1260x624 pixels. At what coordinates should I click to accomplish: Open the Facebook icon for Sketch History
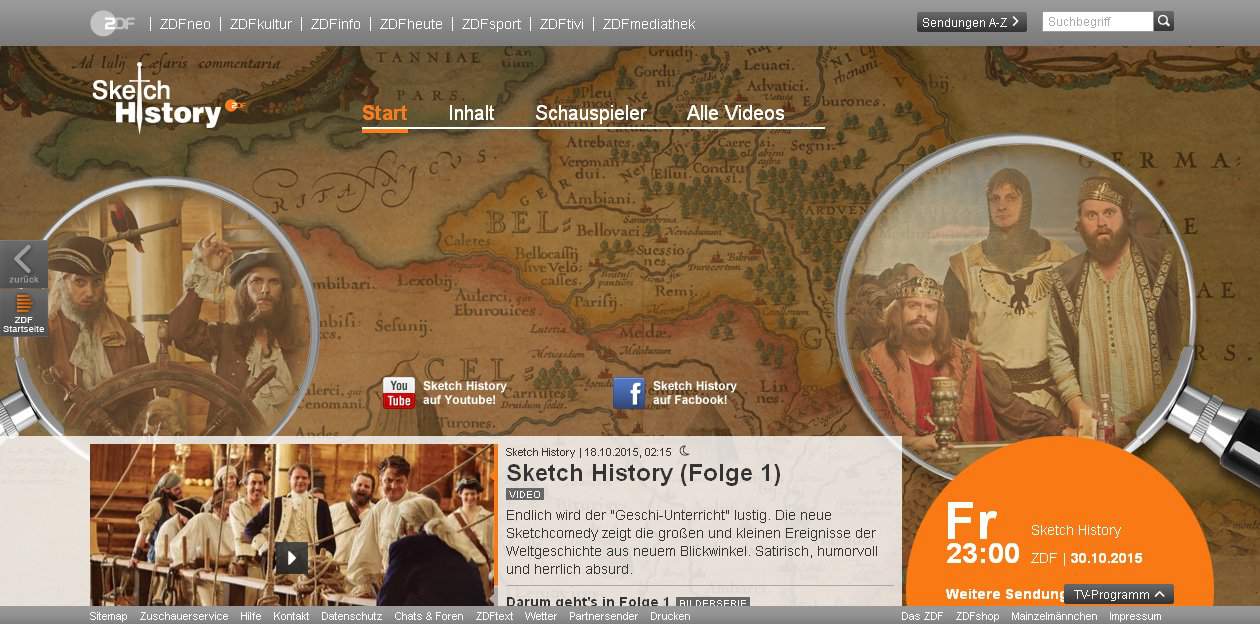pos(629,393)
